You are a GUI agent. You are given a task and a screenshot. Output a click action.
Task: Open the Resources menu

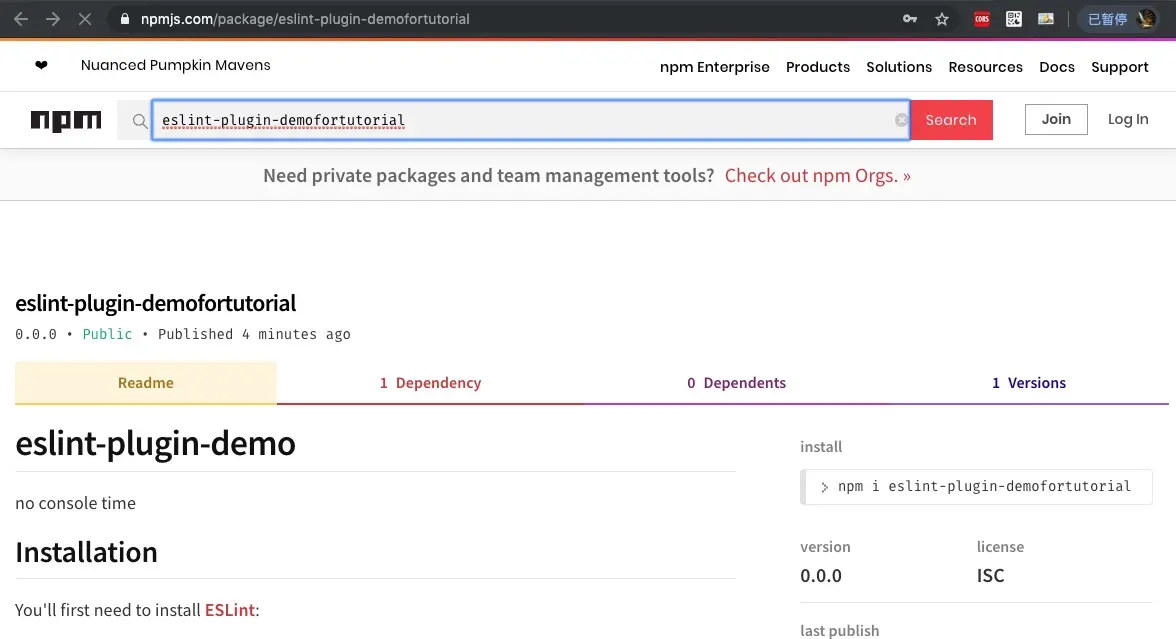click(986, 67)
